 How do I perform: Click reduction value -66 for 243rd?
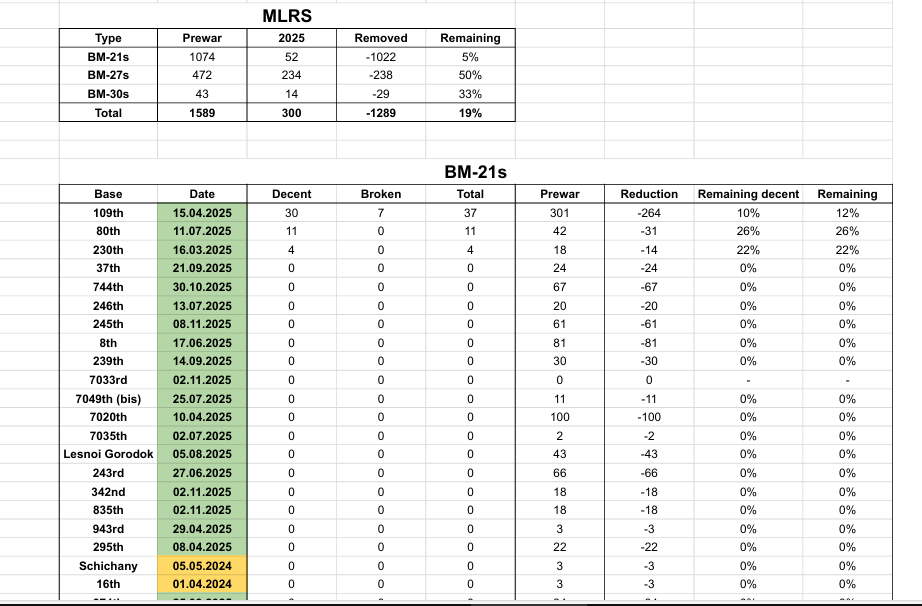[649, 473]
